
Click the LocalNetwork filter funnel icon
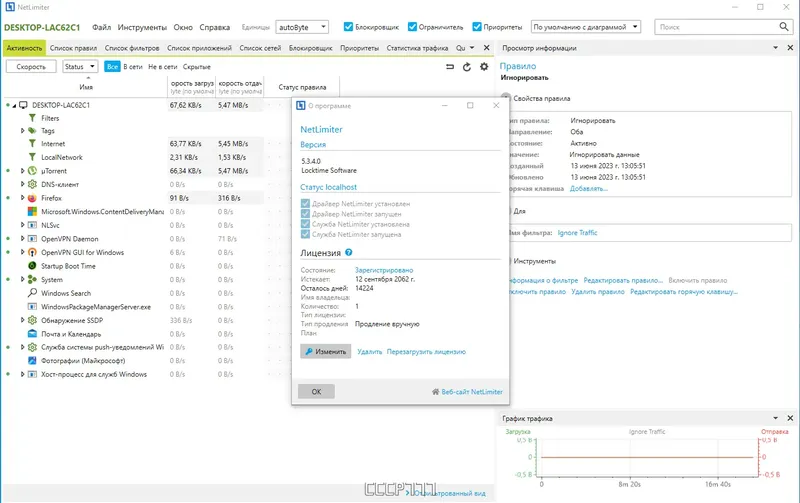[x=32, y=157]
